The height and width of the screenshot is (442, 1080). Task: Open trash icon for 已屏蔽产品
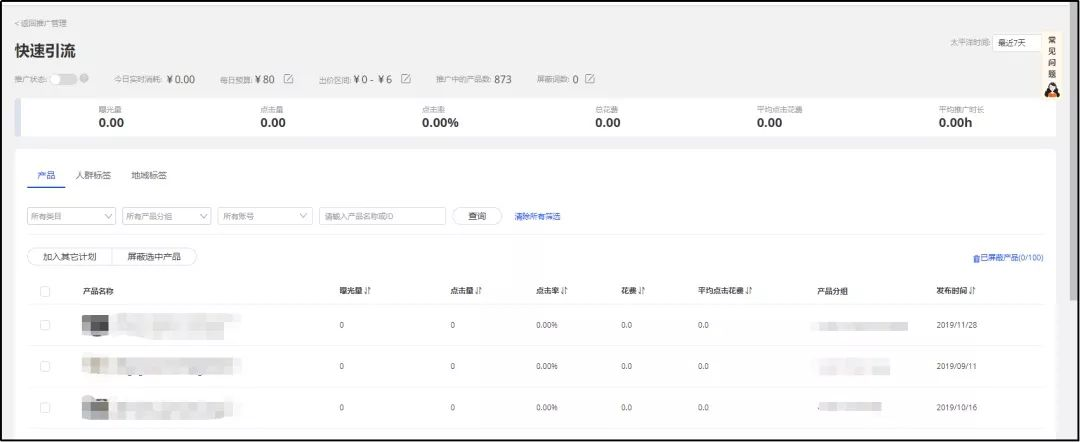click(976, 259)
